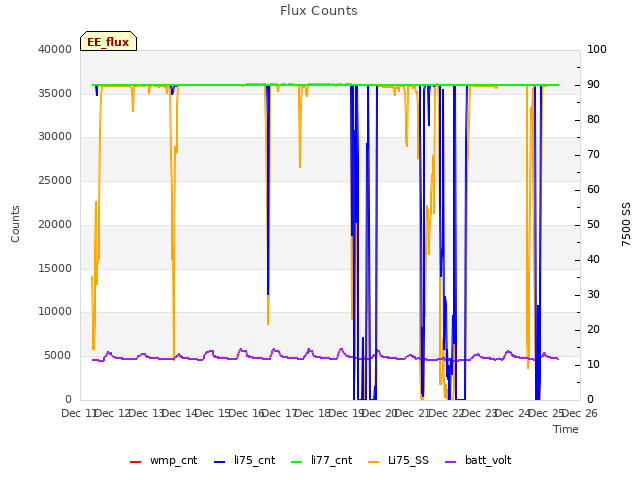The height and width of the screenshot is (480, 640).
Task: Click the green li77_cnt legend swatch
Action: click(x=297, y=462)
